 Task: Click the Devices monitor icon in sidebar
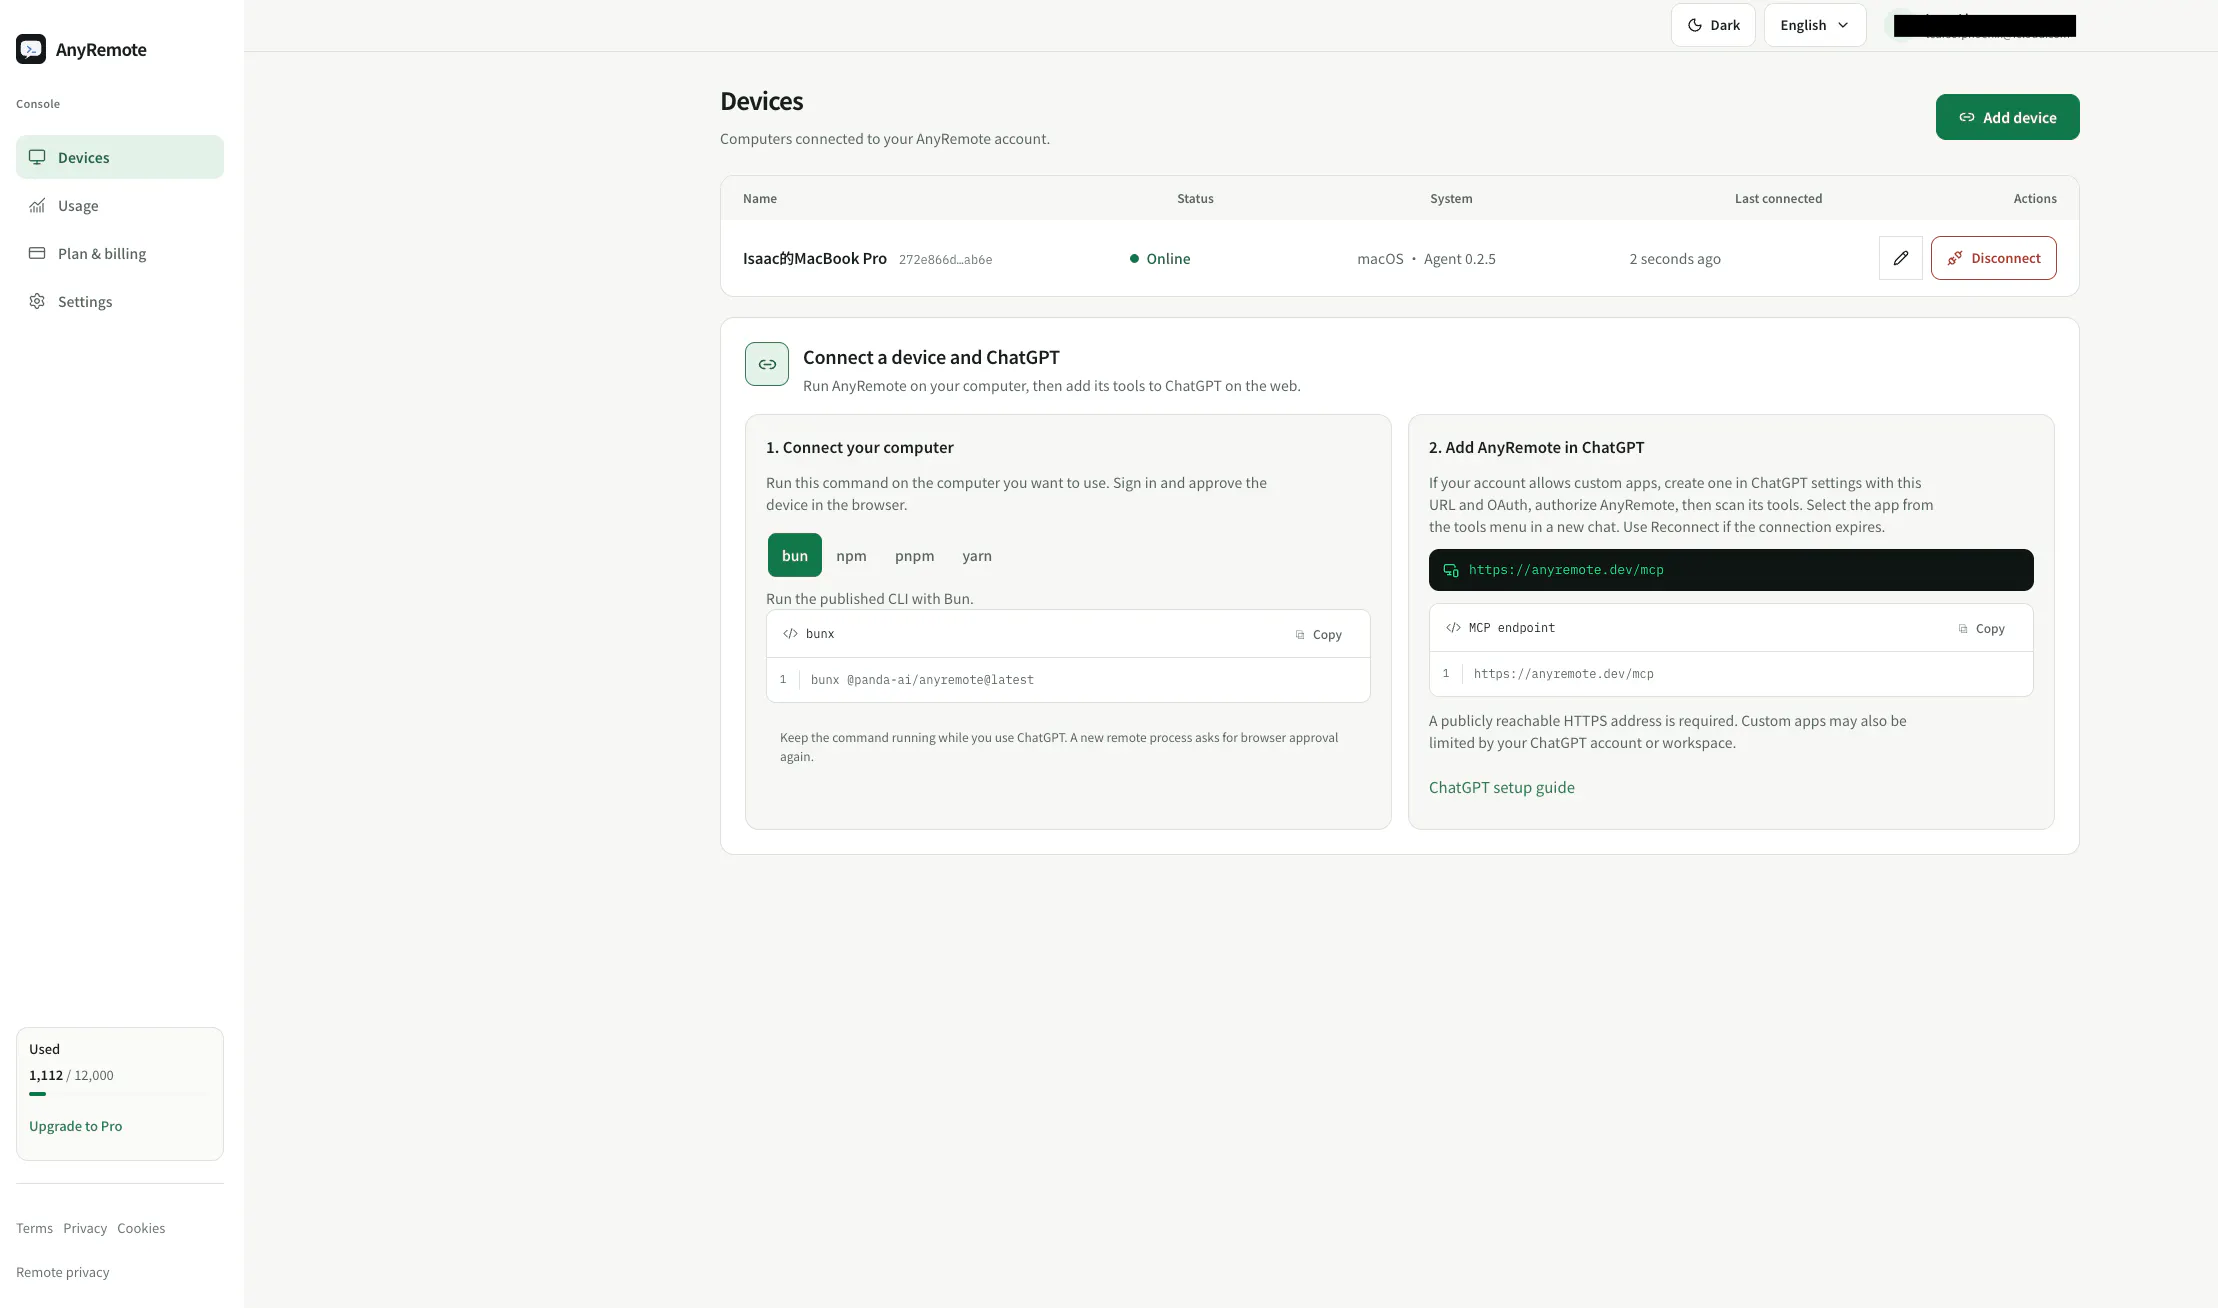[x=37, y=157]
